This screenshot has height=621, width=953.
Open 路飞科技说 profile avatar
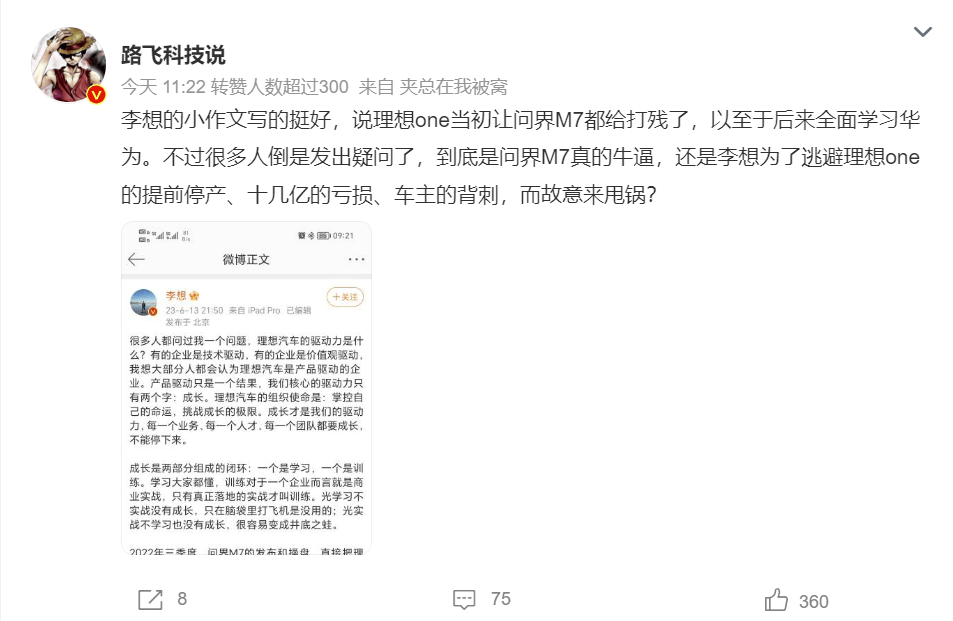tap(69, 64)
